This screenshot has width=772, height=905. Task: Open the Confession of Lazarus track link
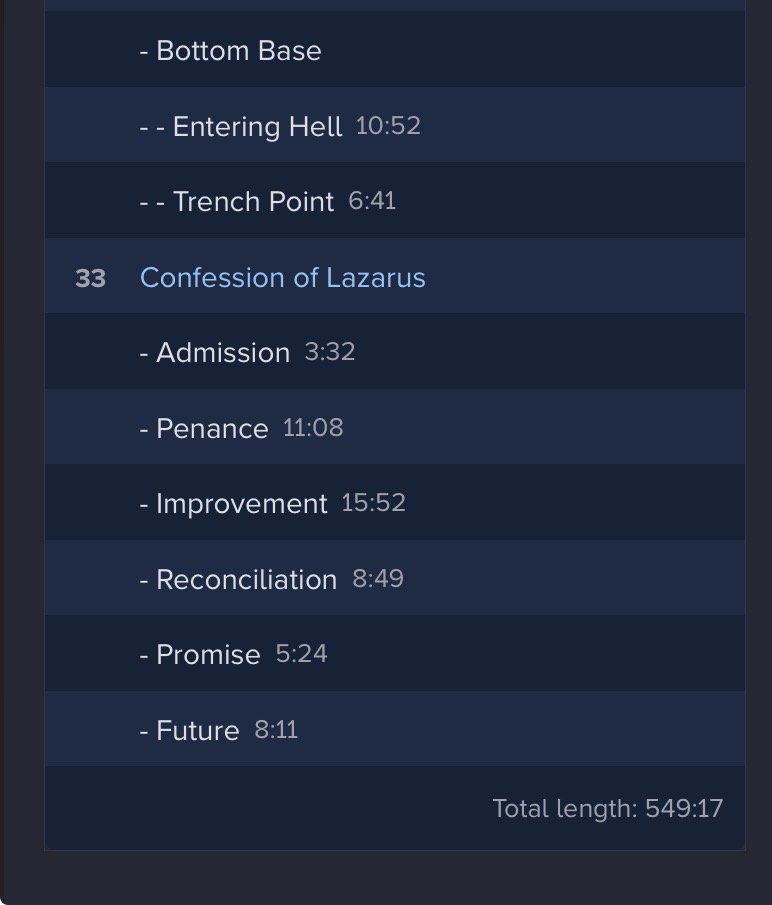tap(282, 277)
